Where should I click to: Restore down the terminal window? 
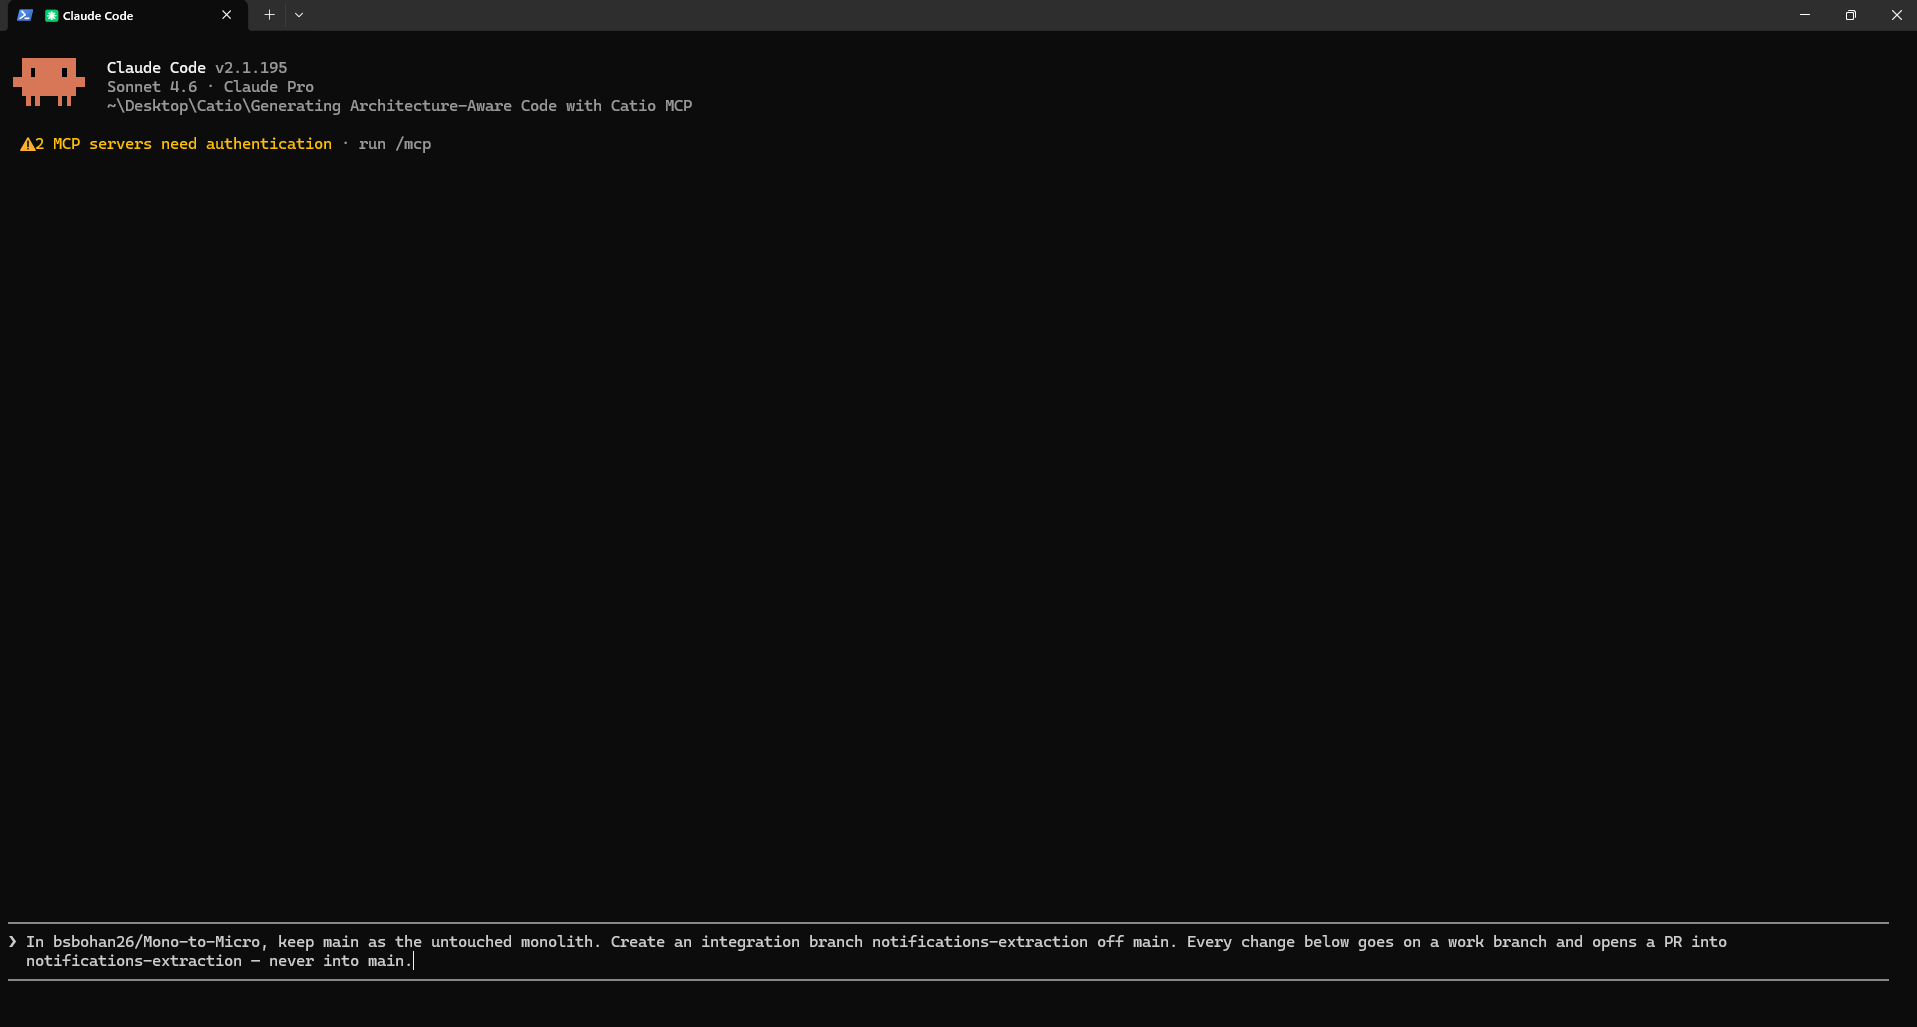click(1851, 15)
